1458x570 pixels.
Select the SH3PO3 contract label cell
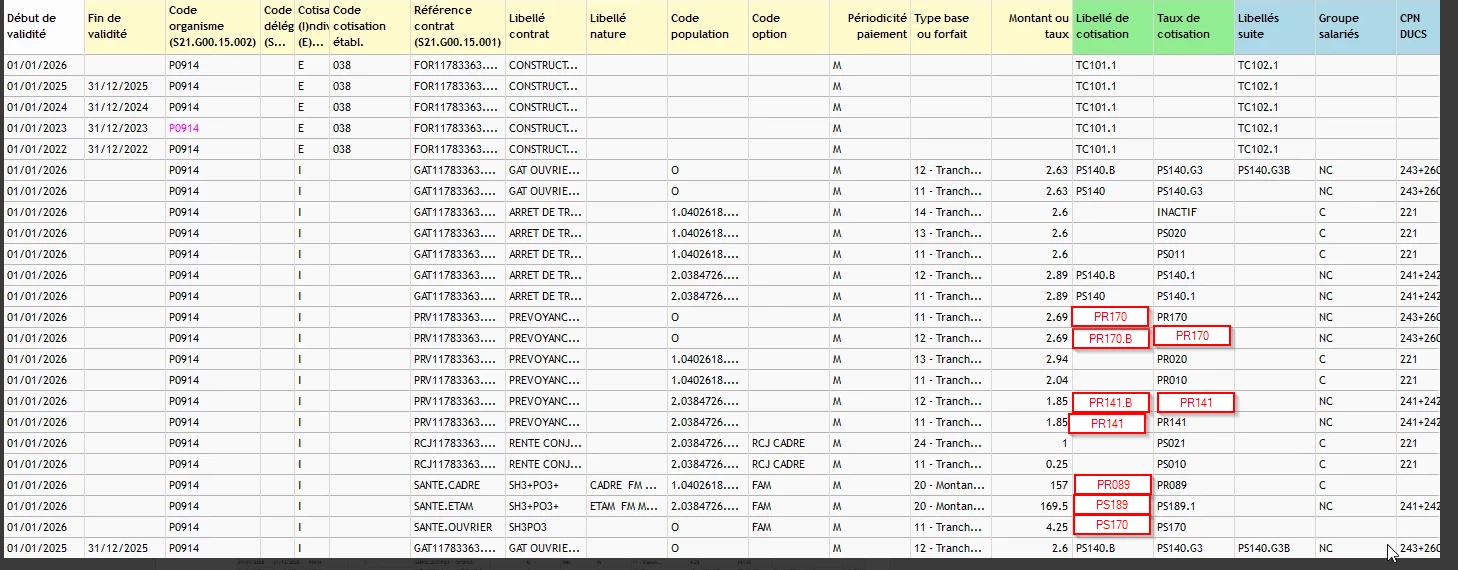click(545, 527)
